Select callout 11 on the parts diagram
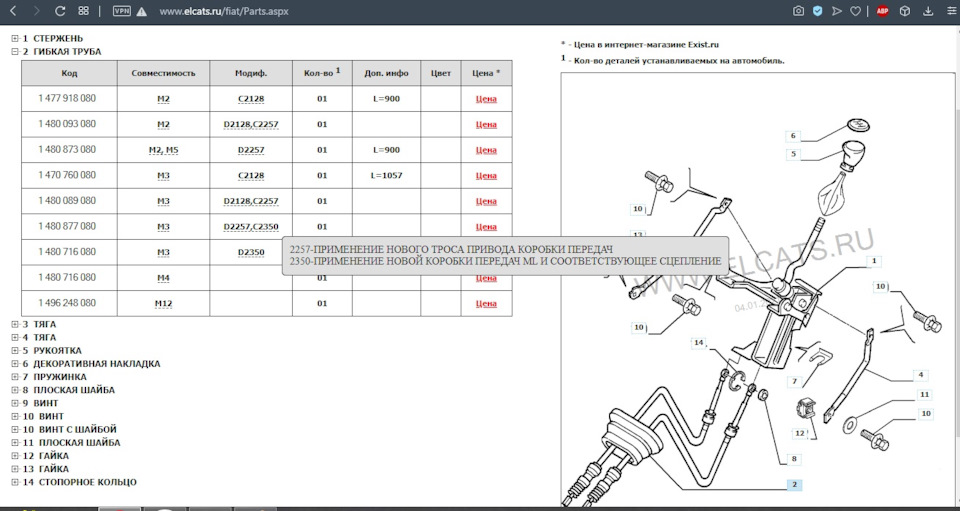The image size is (960, 511). click(924, 395)
